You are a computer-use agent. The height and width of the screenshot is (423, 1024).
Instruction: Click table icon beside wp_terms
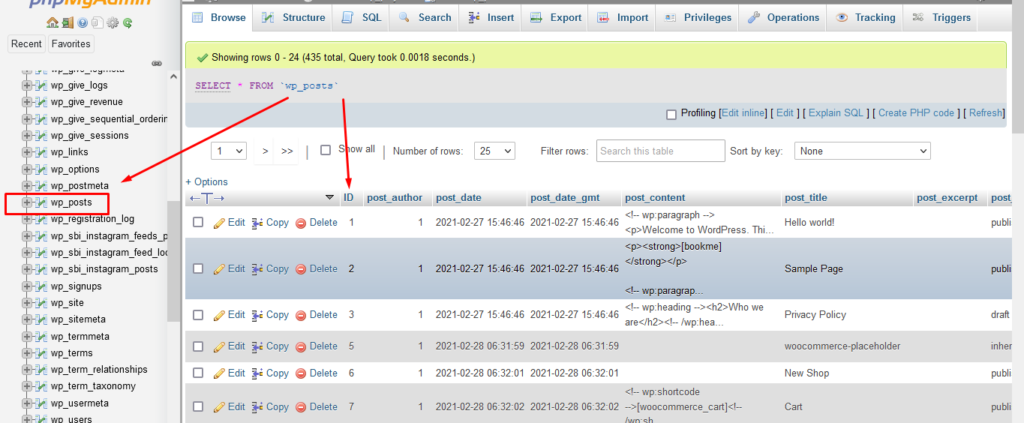click(x=41, y=353)
